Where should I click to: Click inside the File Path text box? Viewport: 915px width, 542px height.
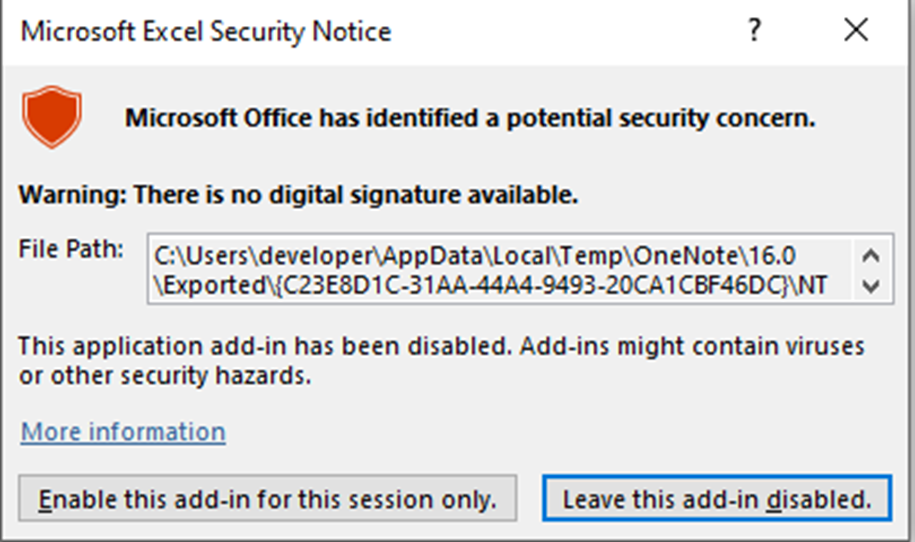(x=501, y=270)
